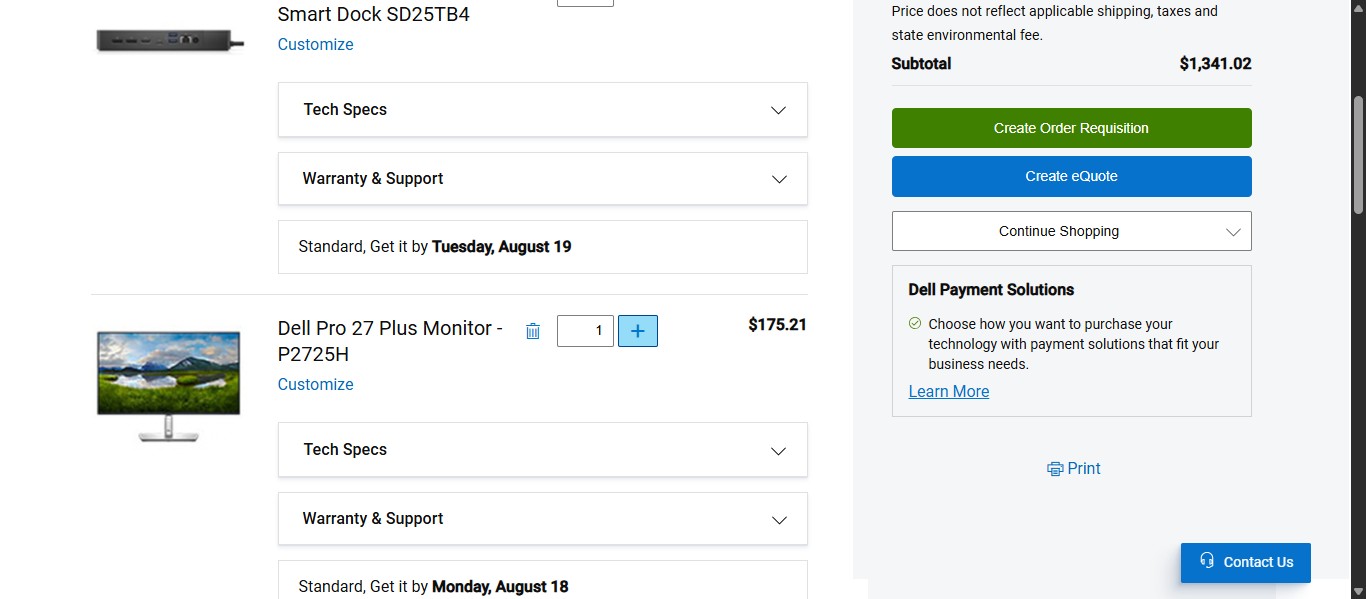Customize the Smart Dock SD25TB4
The width and height of the screenshot is (1366, 599).
315,44
